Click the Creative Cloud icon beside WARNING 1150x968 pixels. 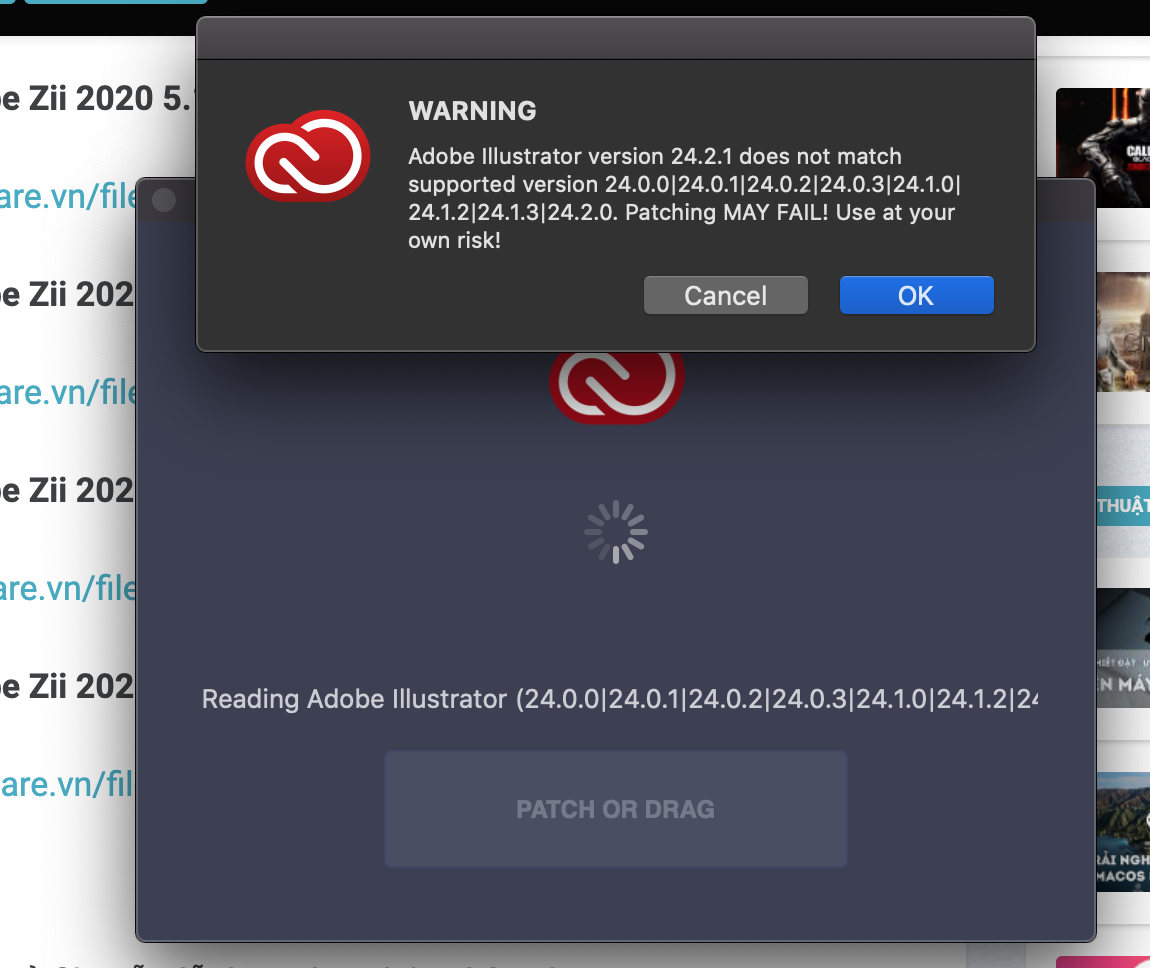[308, 155]
